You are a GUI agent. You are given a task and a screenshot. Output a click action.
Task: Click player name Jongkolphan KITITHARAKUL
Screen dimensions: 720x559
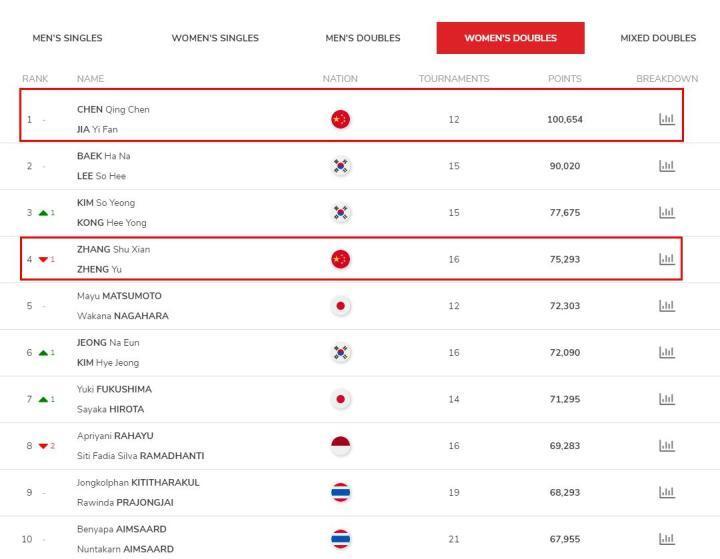pyautogui.click(x=138, y=482)
